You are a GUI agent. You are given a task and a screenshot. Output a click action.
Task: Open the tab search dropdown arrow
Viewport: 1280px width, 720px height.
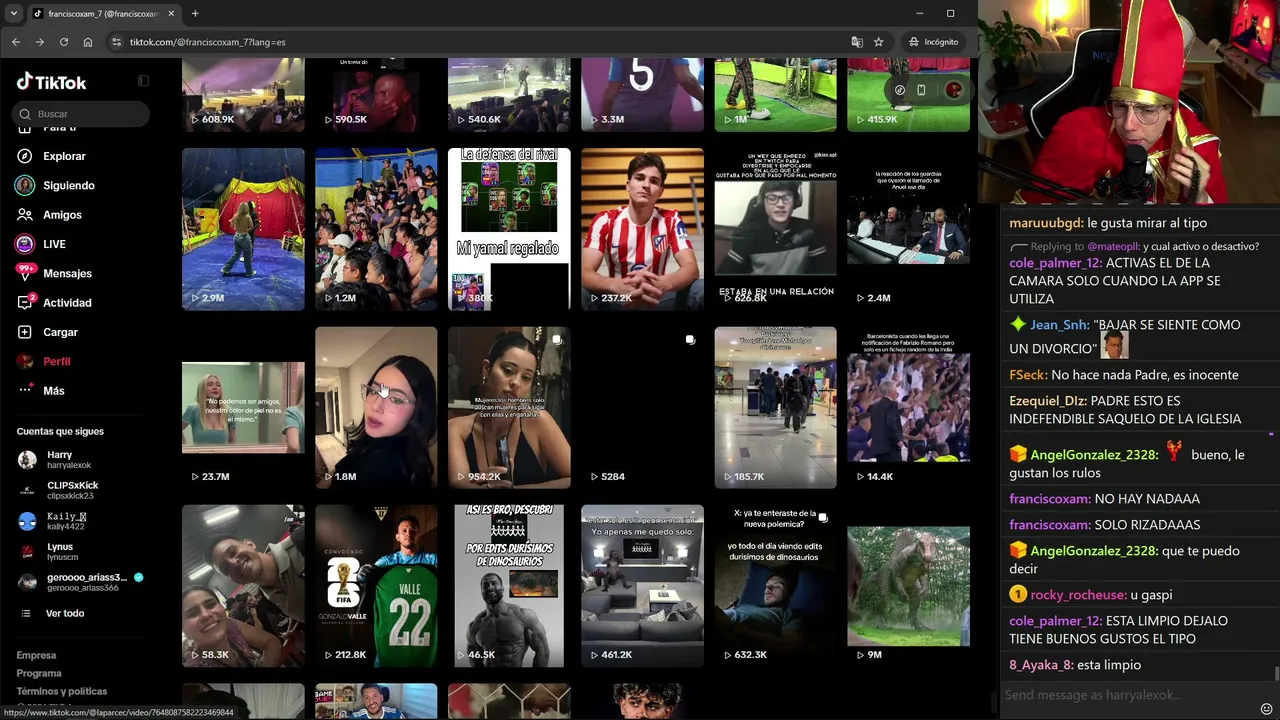click(x=13, y=14)
